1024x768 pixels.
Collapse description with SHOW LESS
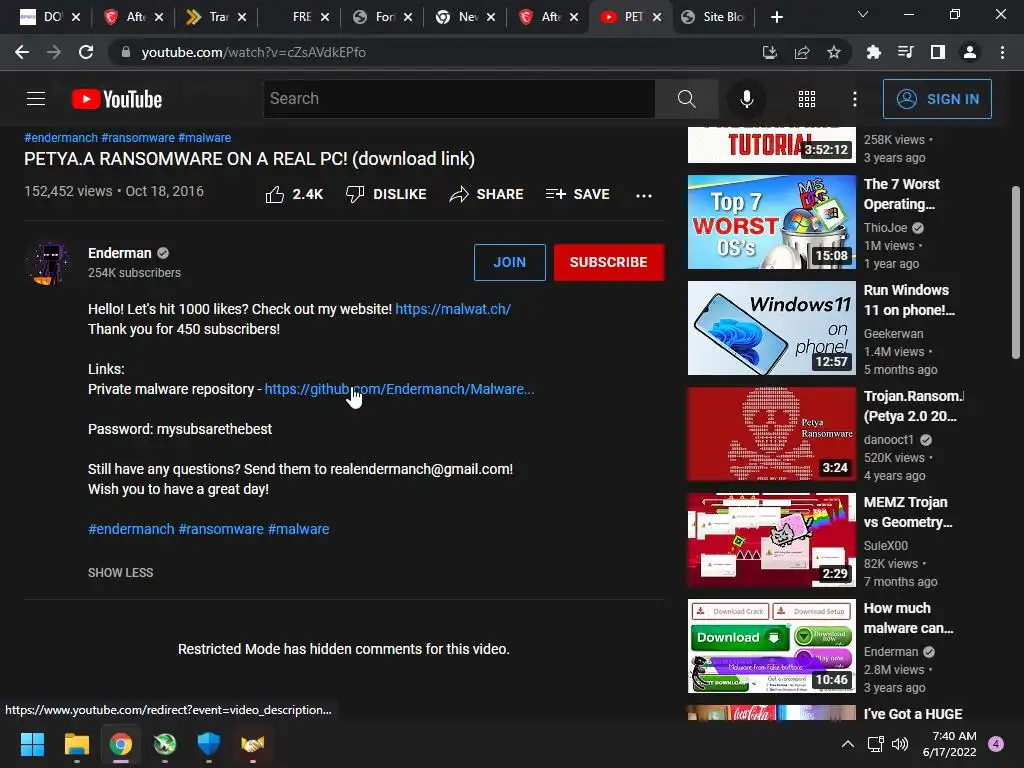click(121, 573)
